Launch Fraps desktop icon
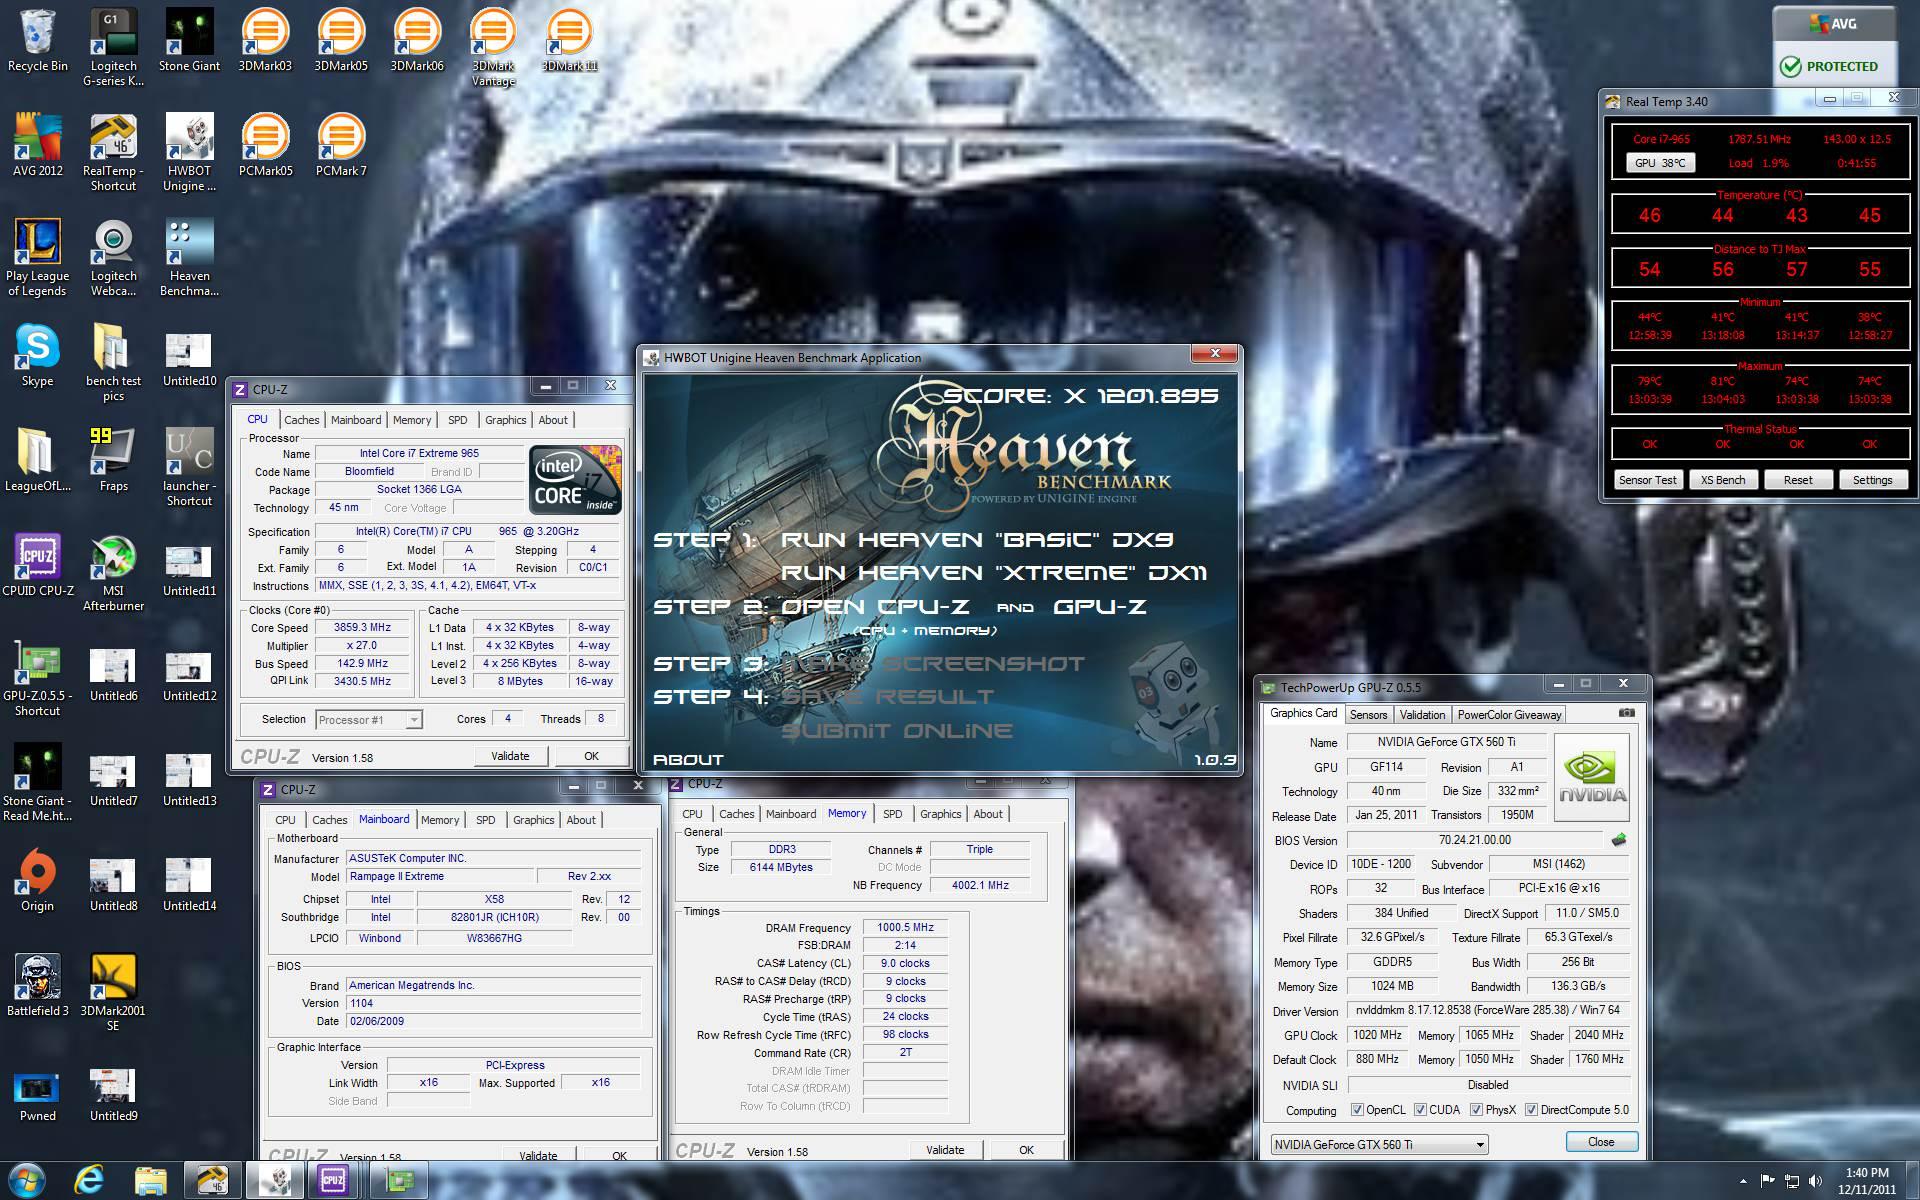Viewport: 1920px width, 1200px height. [113, 461]
